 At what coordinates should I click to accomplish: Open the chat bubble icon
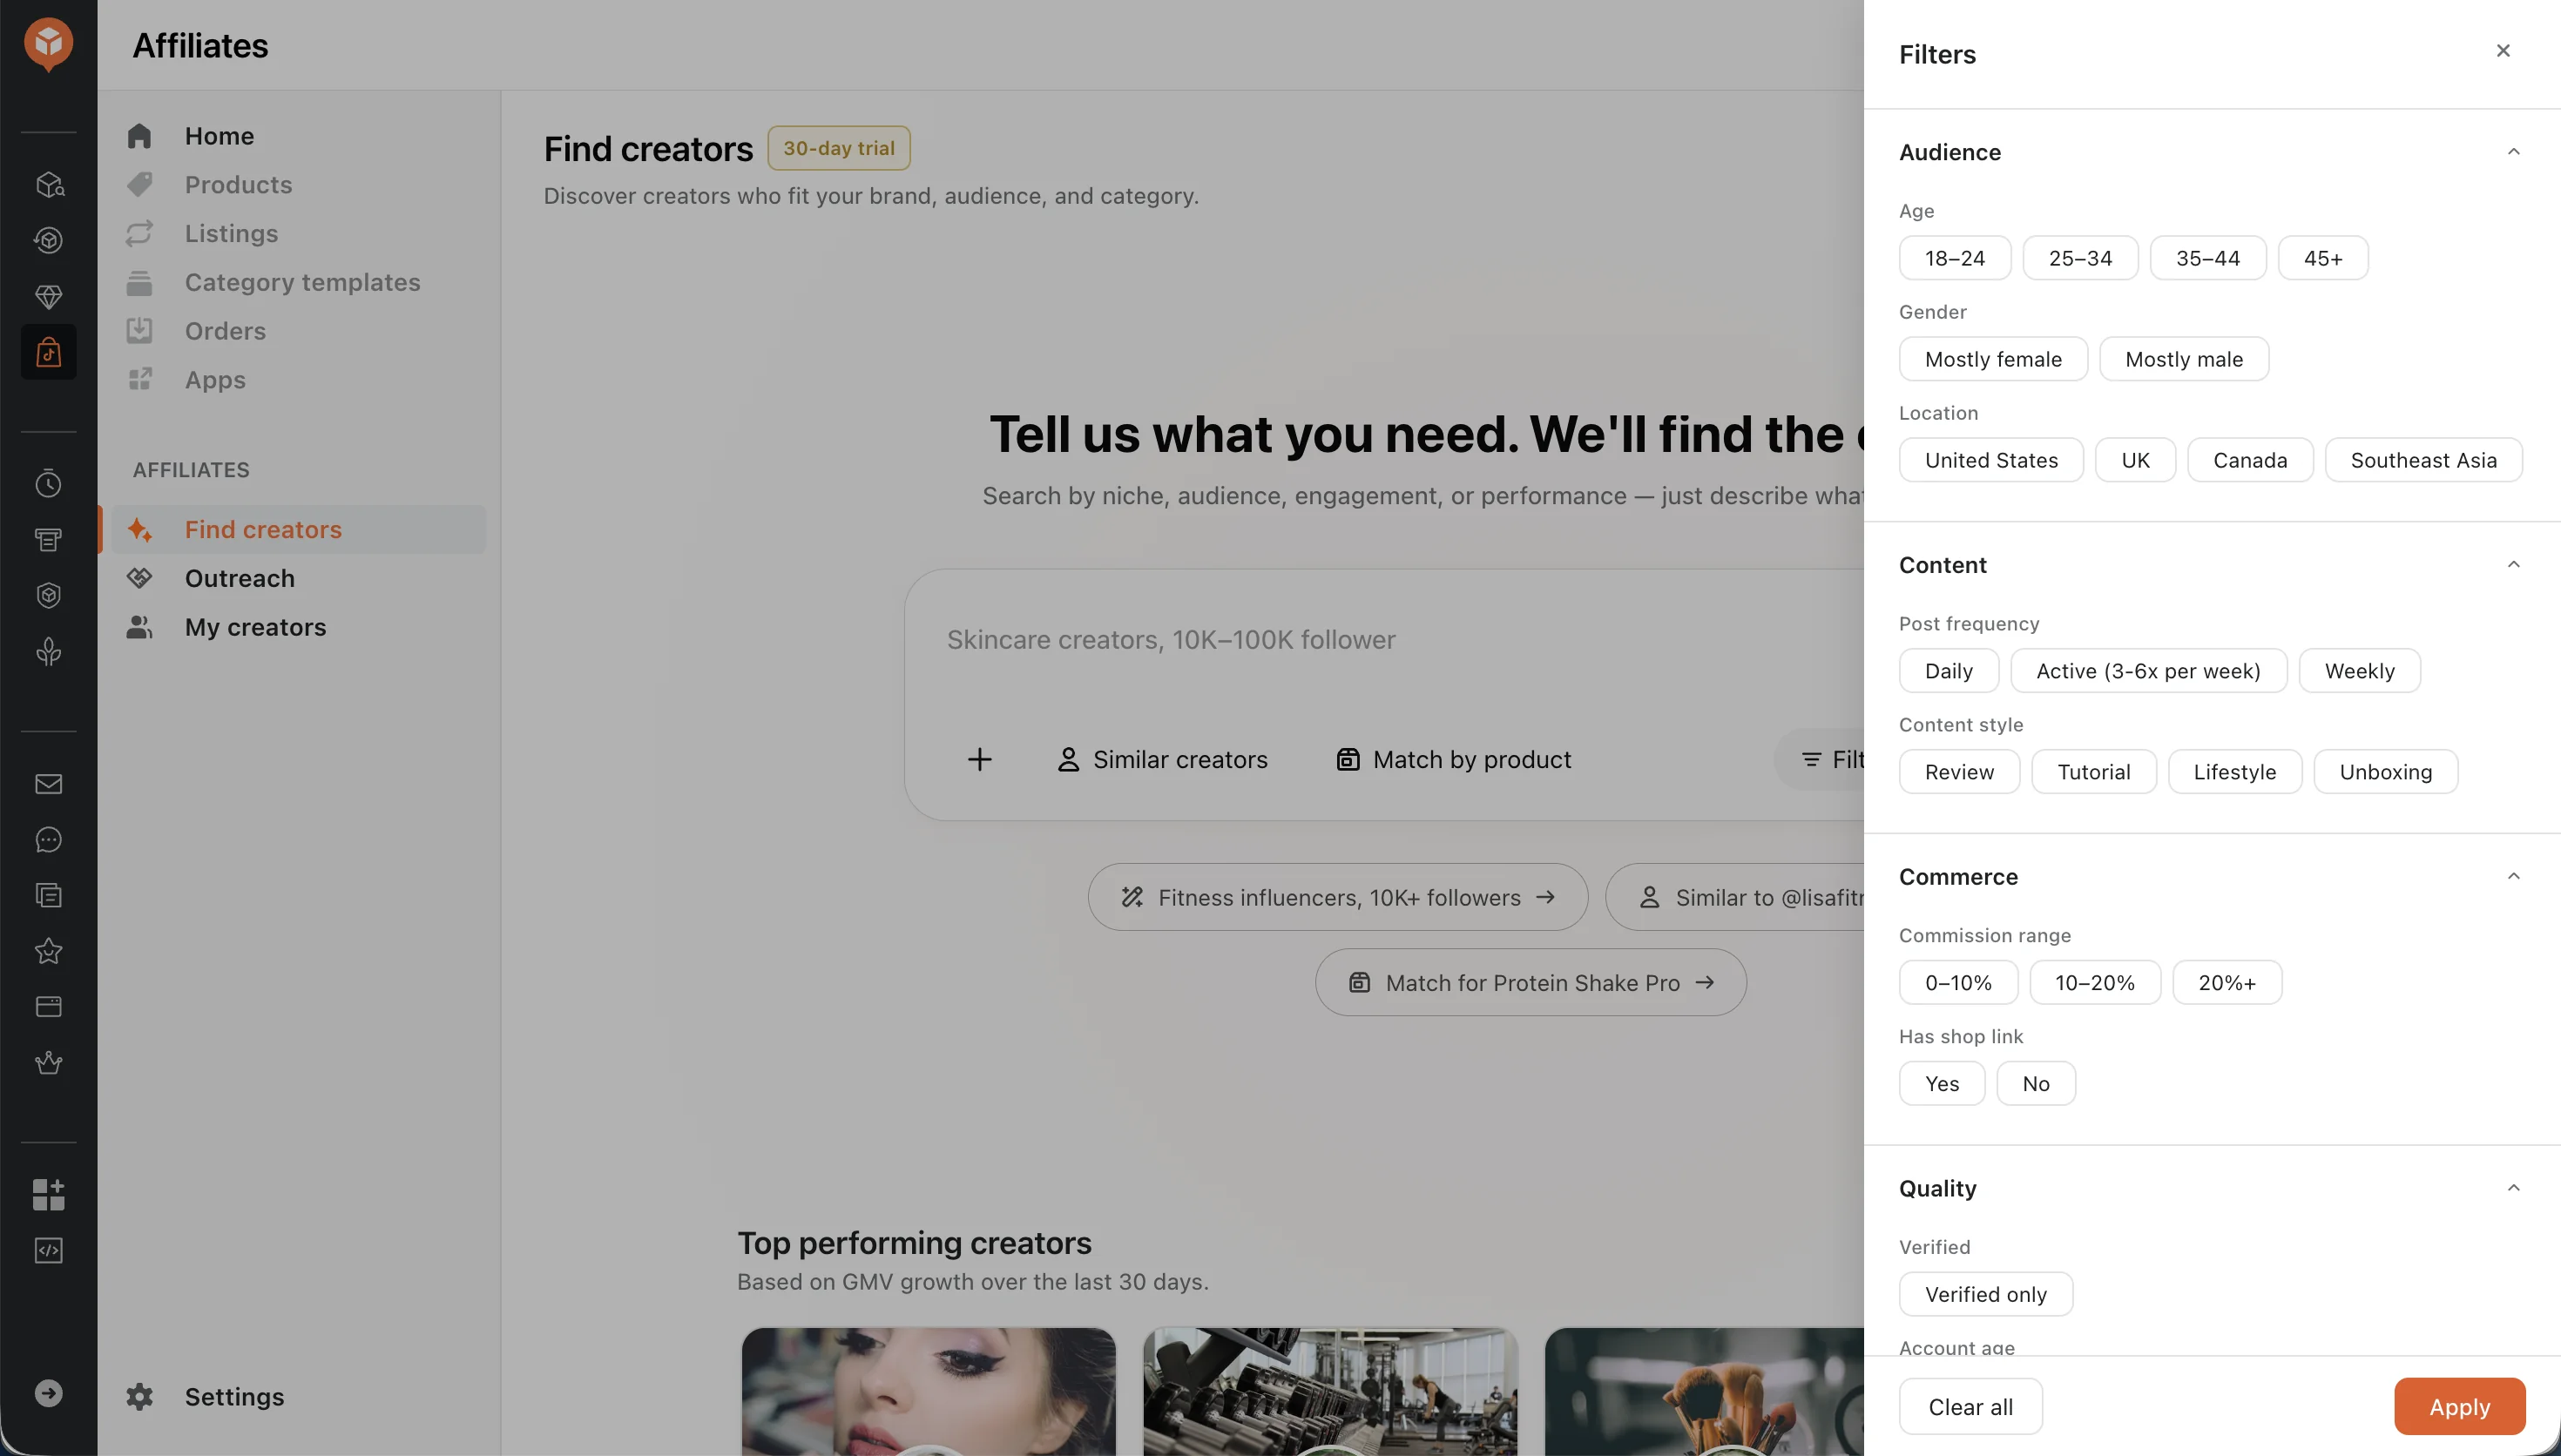click(x=48, y=840)
